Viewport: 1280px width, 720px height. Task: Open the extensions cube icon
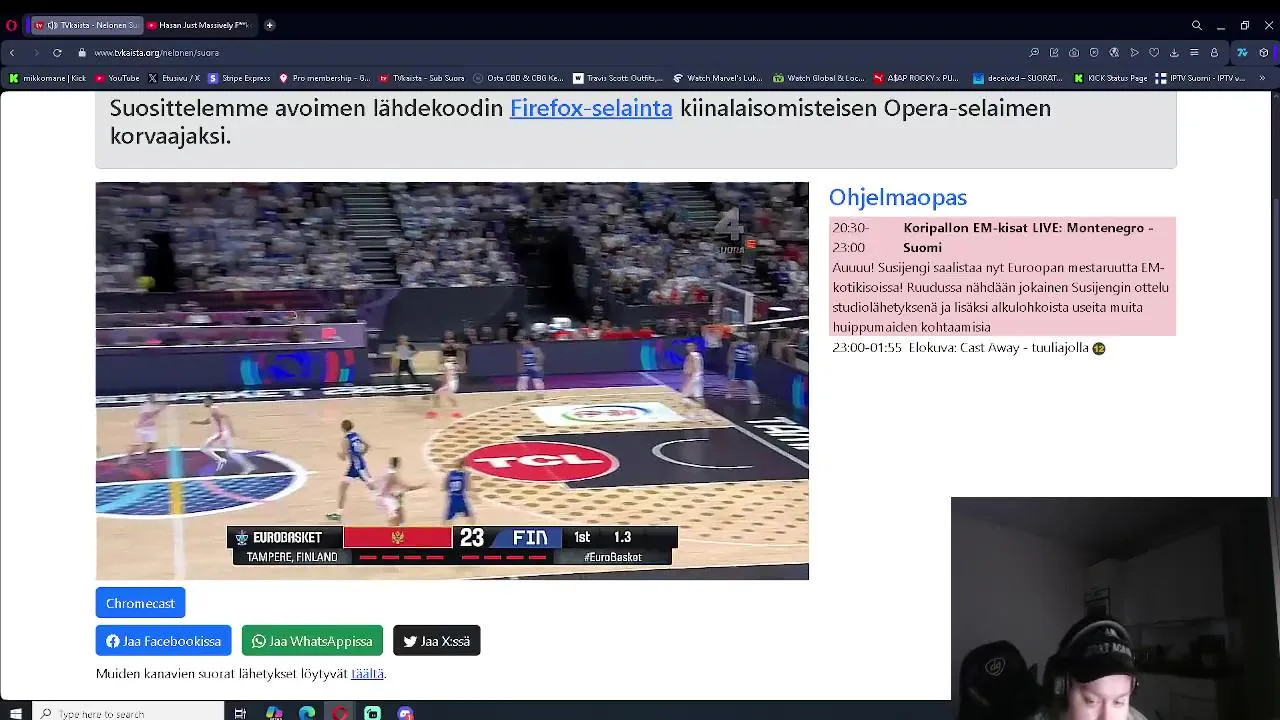(x=1264, y=52)
